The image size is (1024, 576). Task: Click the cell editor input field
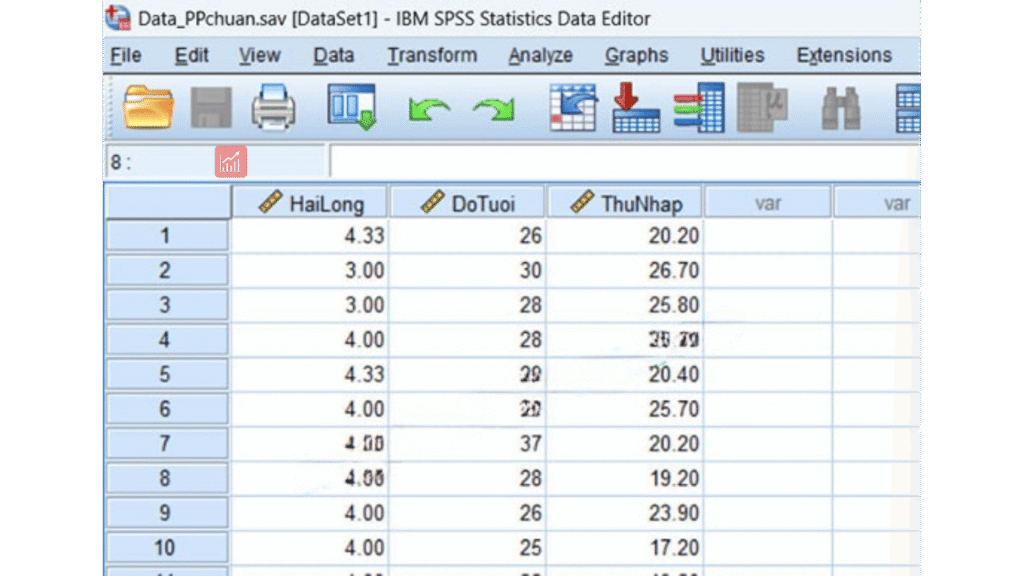coord(620,162)
